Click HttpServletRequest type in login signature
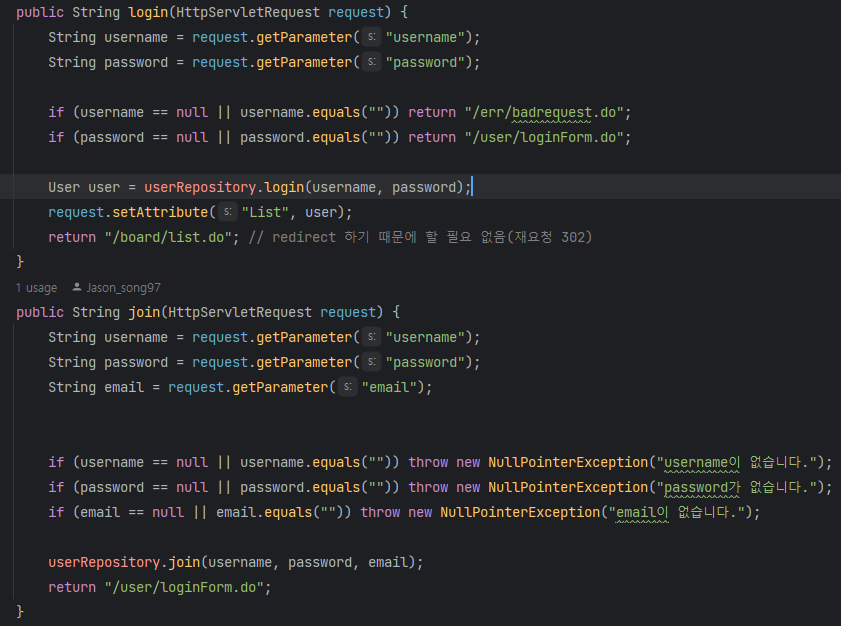 click(x=248, y=12)
